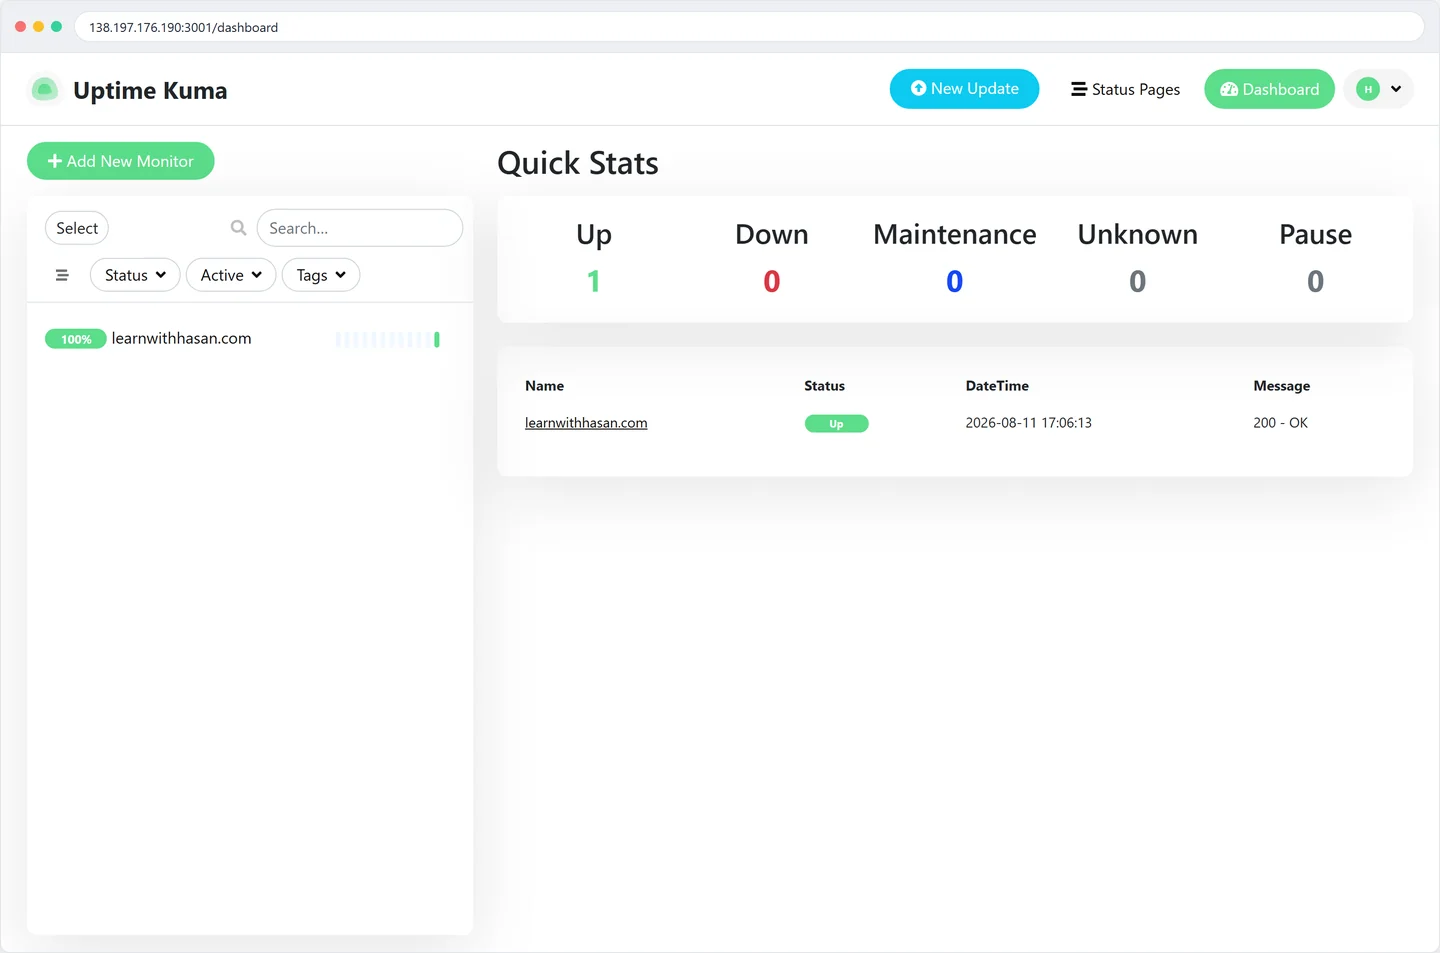Click the 100% uptime badge

coord(76,339)
